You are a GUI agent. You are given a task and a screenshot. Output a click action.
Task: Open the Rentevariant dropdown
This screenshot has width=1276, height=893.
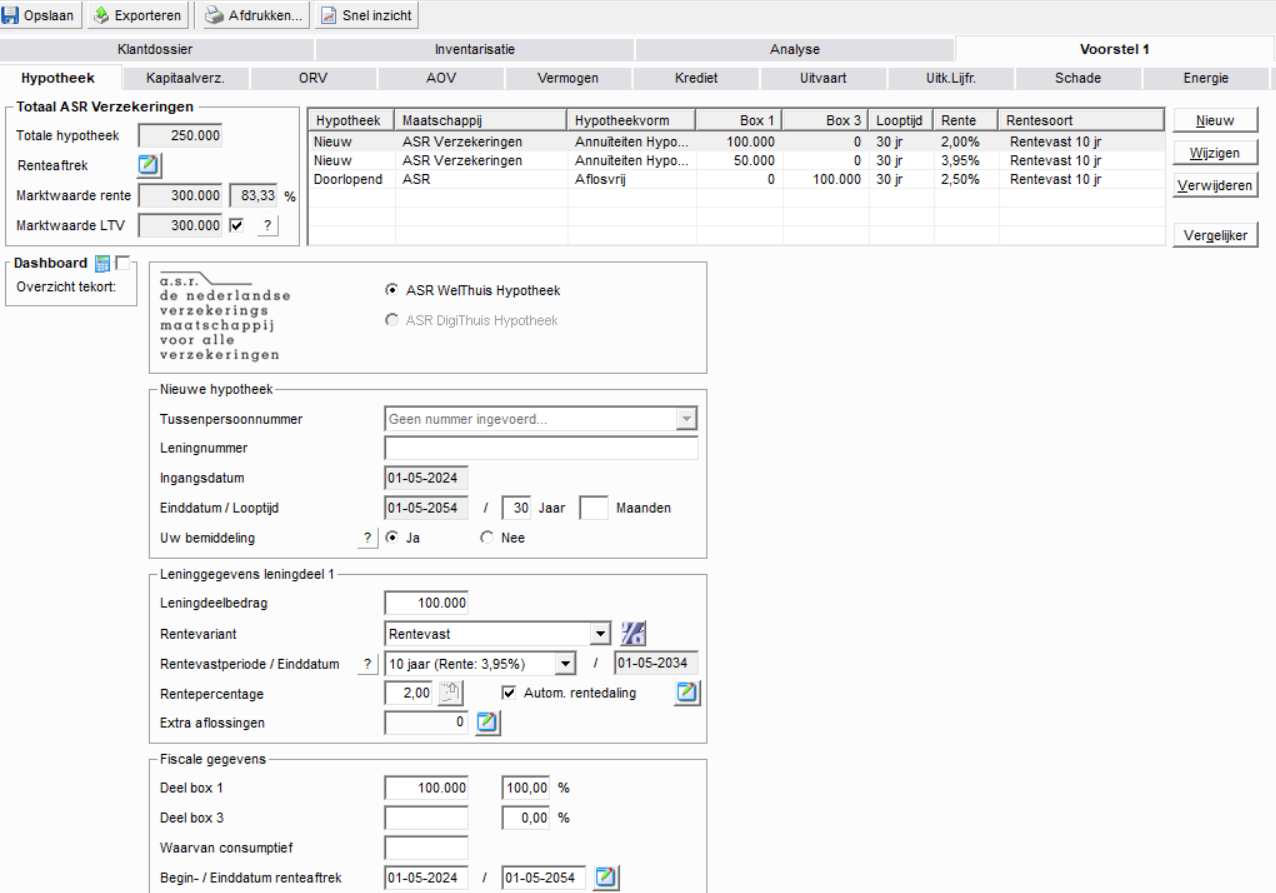pyautogui.click(x=600, y=633)
